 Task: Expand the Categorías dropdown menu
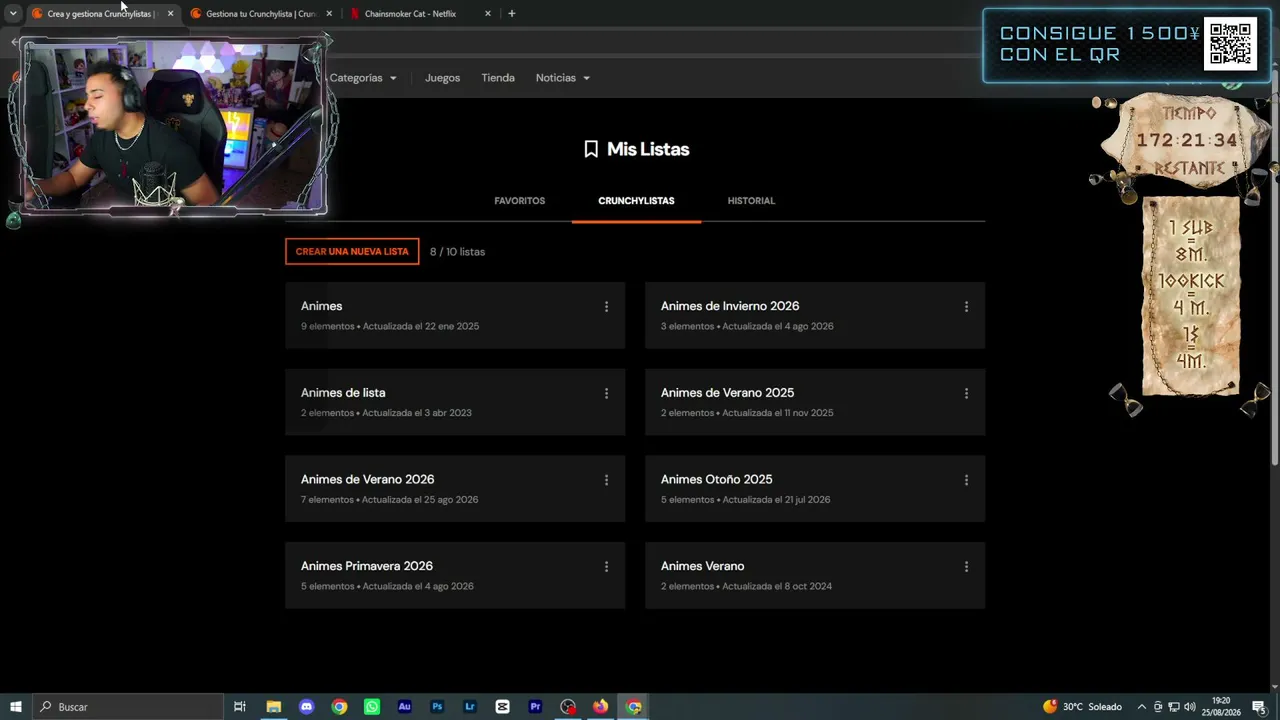coord(363,78)
